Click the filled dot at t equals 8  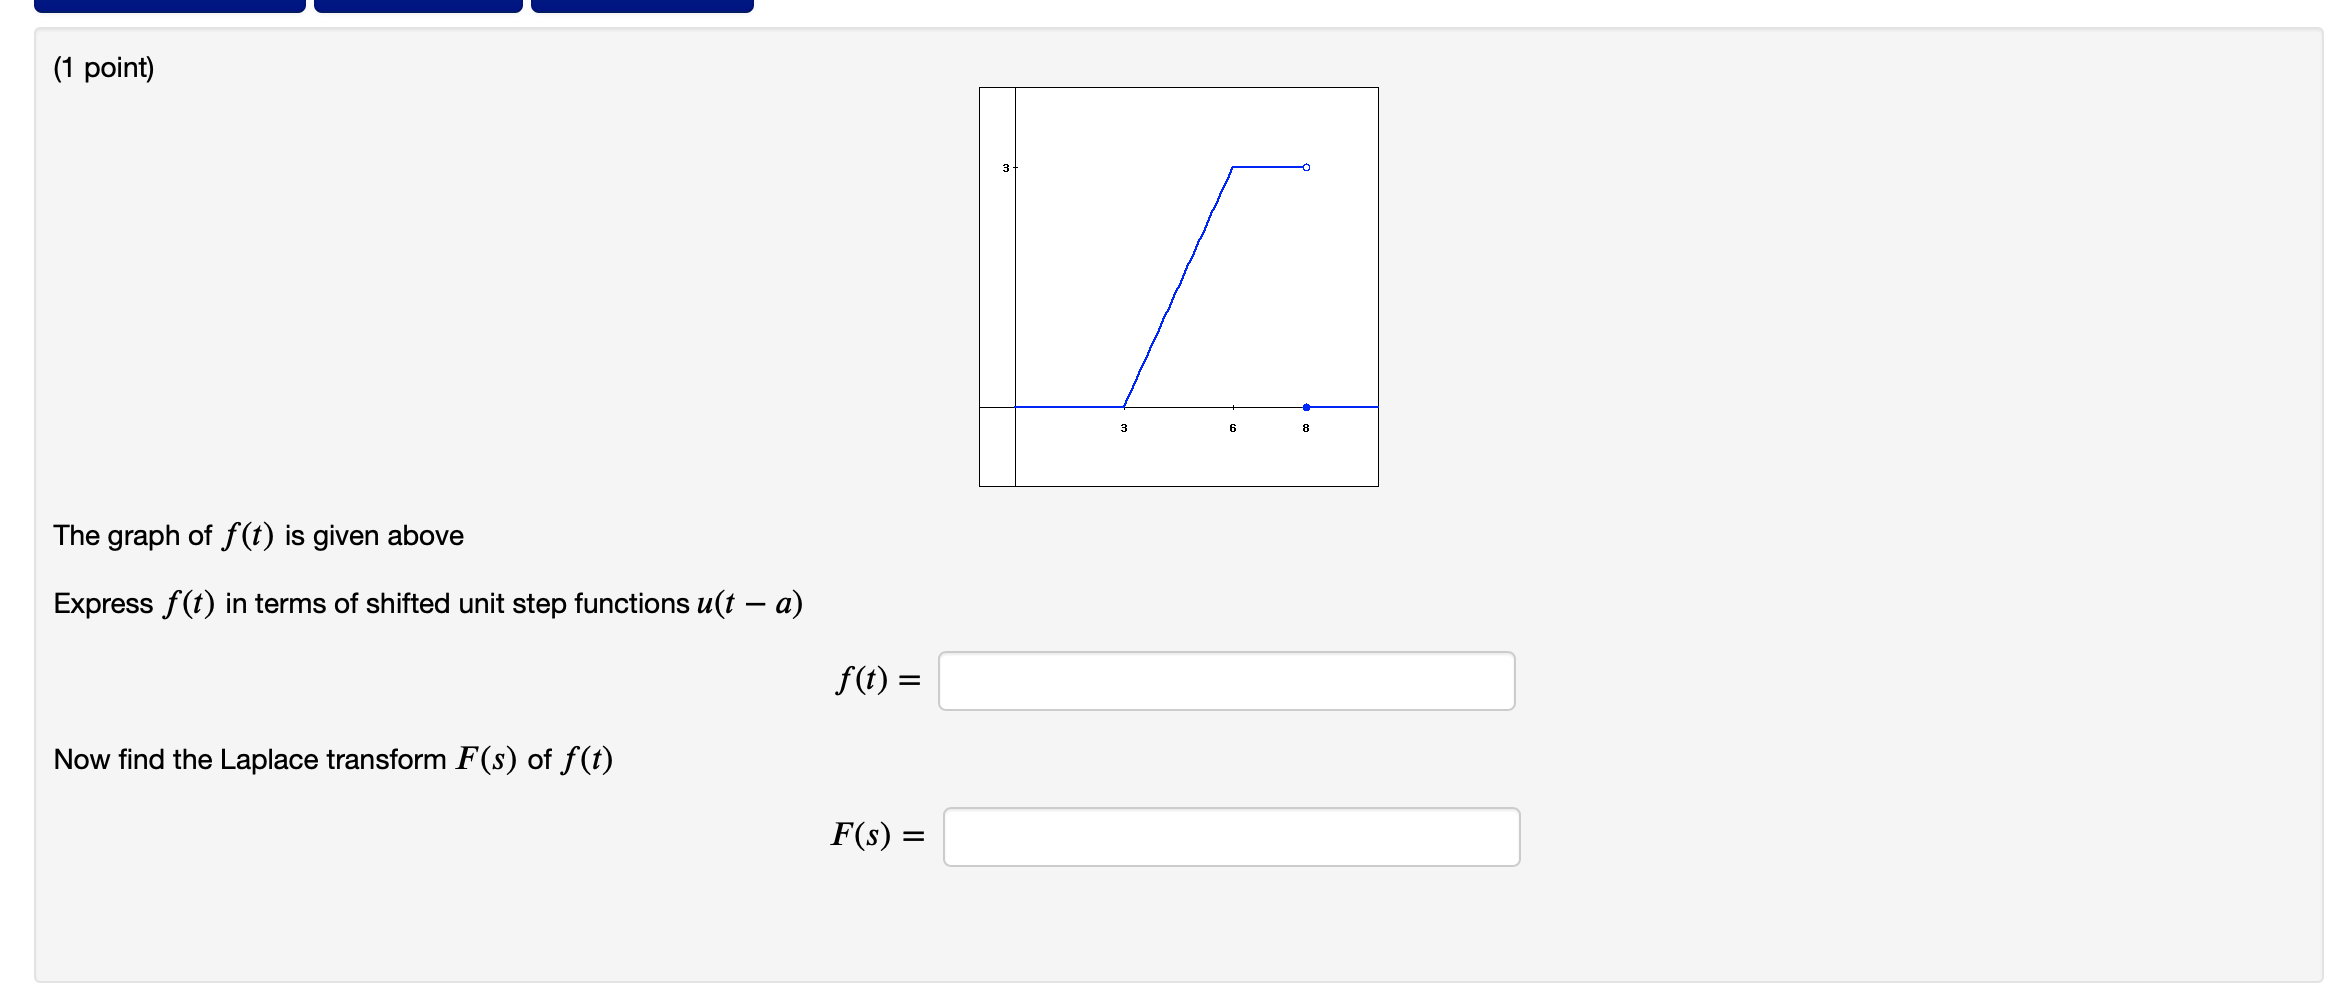[x=1305, y=405]
